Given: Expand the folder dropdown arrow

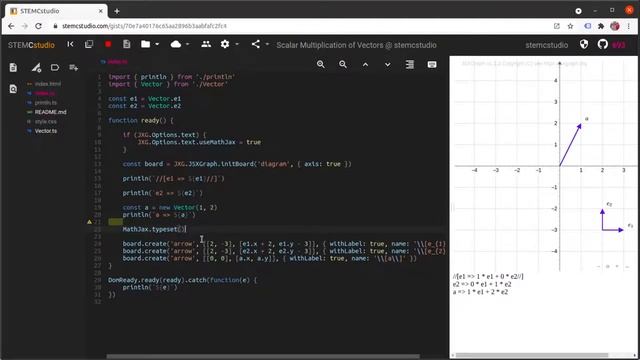Looking at the screenshot, I should point(157,44).
